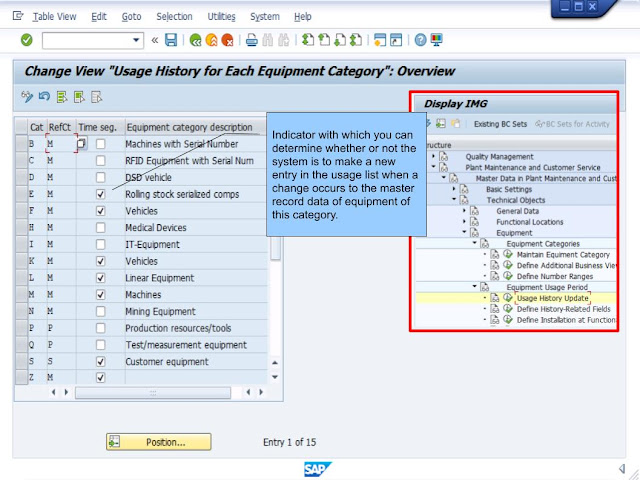Open the command field dropdown arrow
This screenshot has height=480, width=640.
click(x=136, y=40)
